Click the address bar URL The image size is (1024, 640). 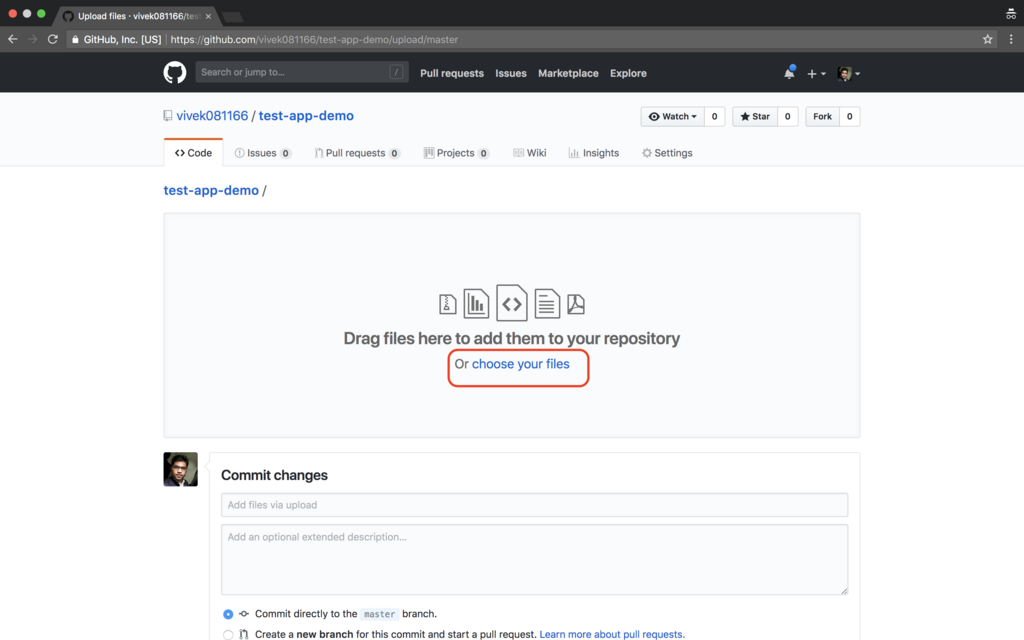click(314, 39)
